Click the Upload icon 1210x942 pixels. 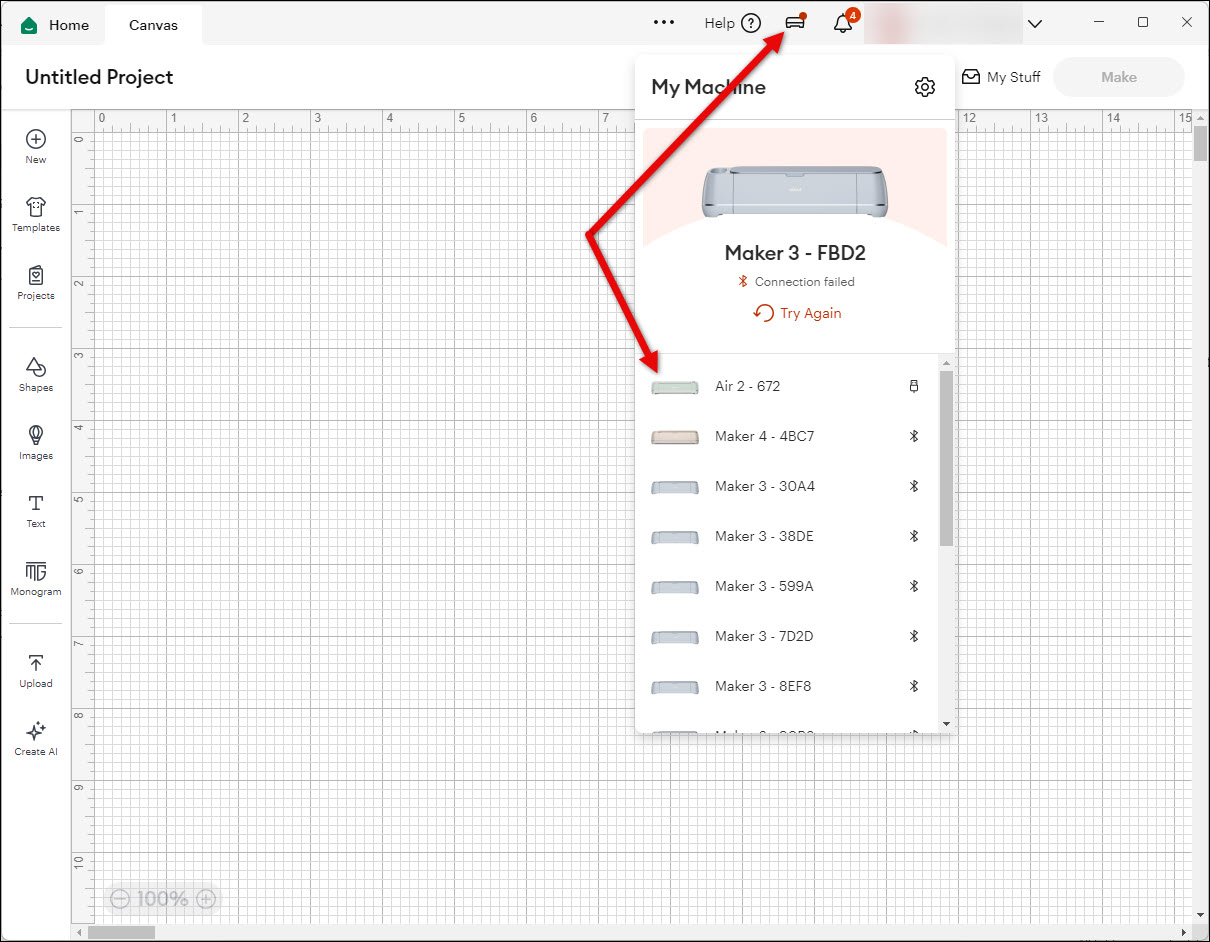point(35,668)
